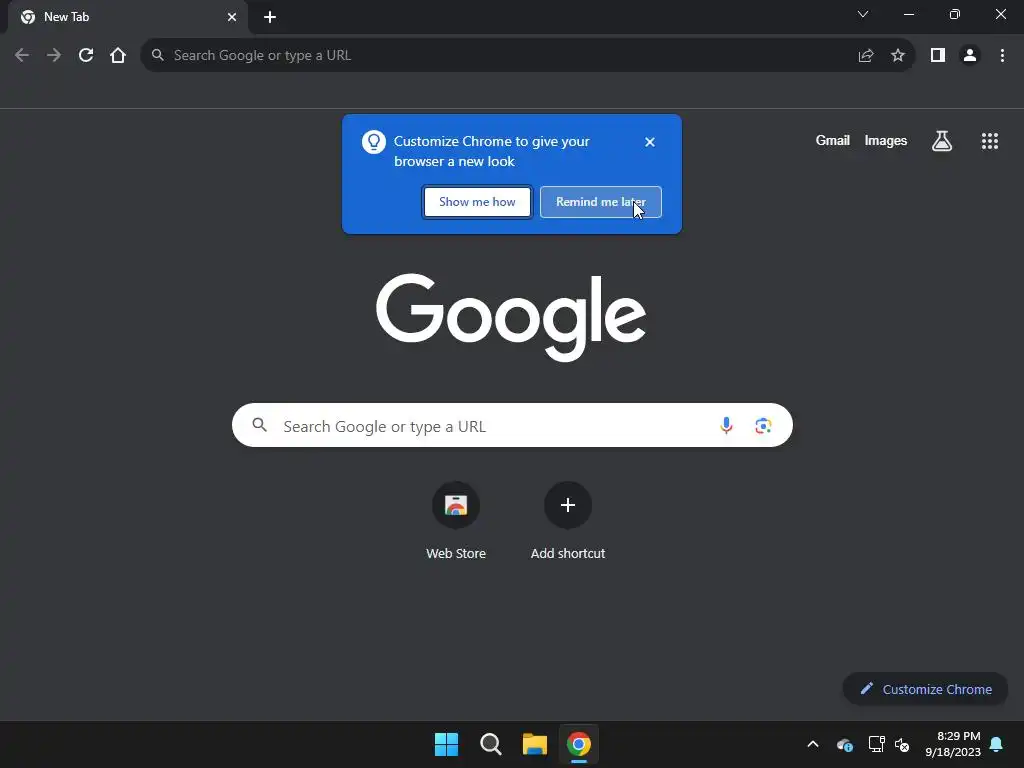Close the New Tab tab
This screenshot has width=1024, height=768.
click(232, 17)
